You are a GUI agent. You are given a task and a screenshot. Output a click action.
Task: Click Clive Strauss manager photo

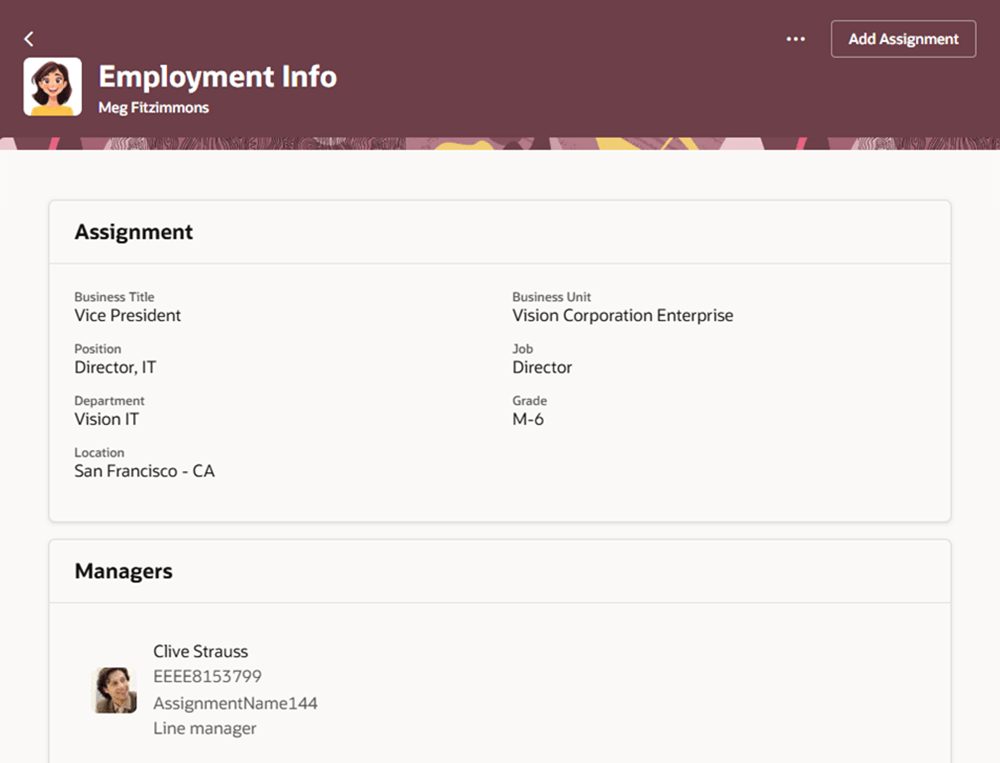click(x=114, y=690)
